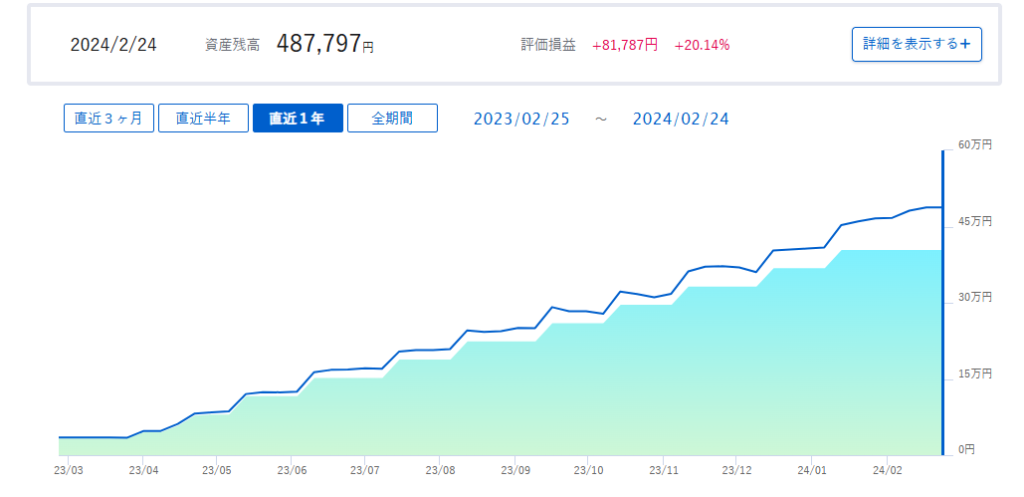Click the 24/01 x-axis label
This screenshot has height=497, width=1024.
(x=812, y=470)
